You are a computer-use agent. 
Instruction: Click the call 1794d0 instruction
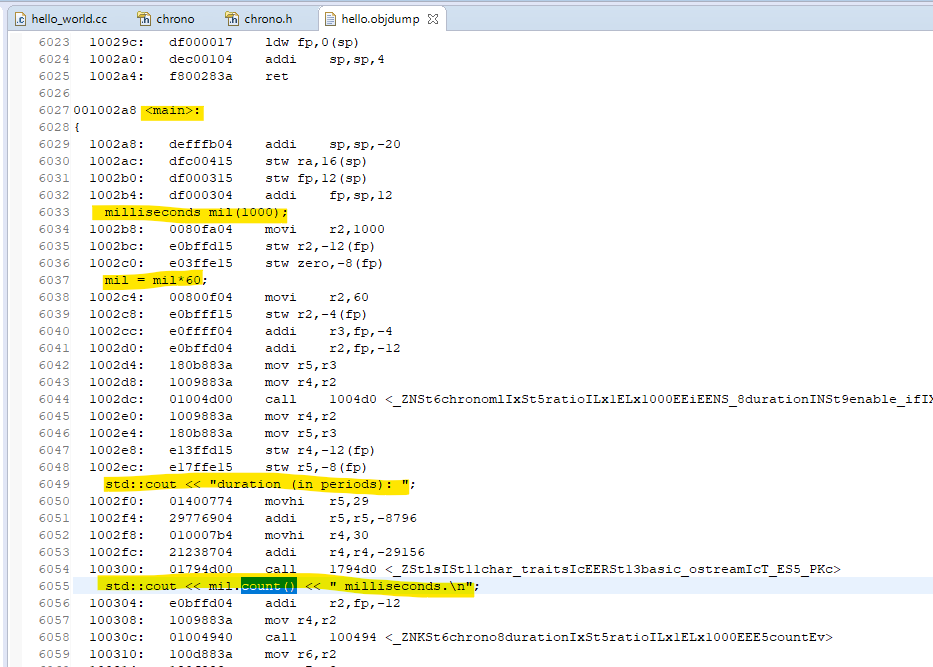[321, 569]
